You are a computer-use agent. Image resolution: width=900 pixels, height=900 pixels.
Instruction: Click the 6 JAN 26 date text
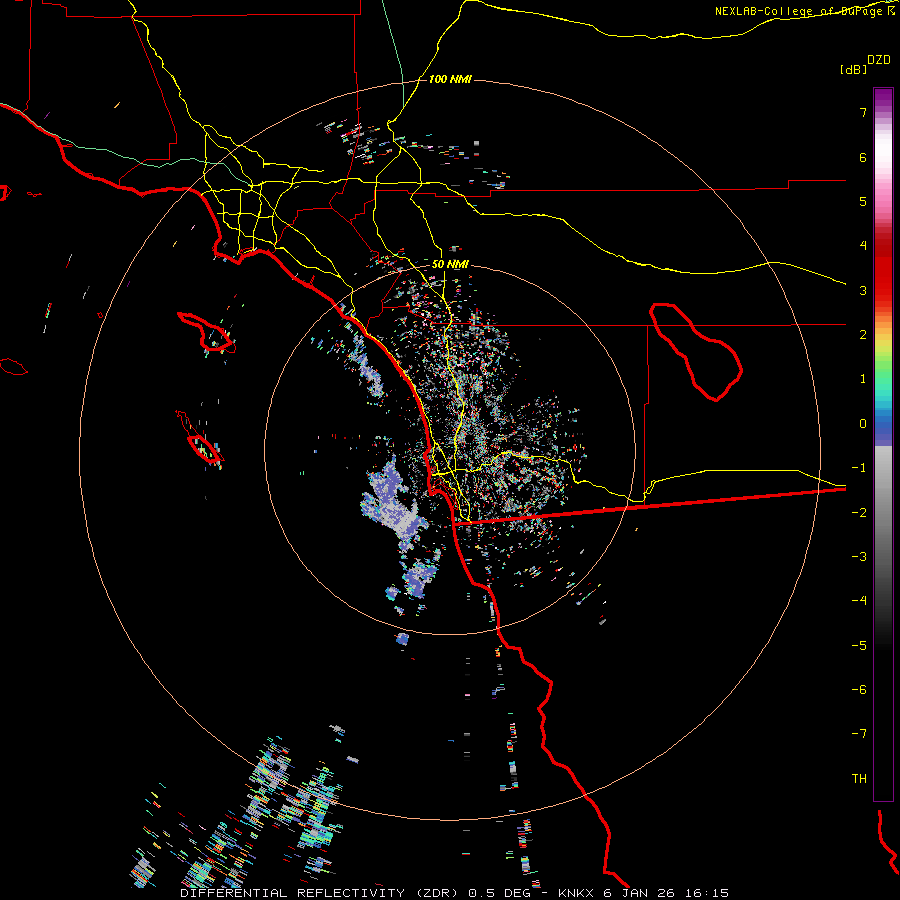click(x=638, y=893)
